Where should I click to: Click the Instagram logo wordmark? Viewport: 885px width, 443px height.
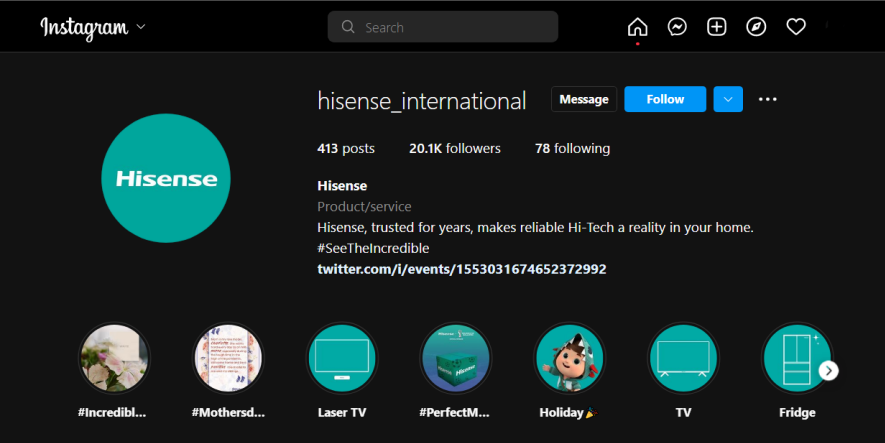point(84,27)
